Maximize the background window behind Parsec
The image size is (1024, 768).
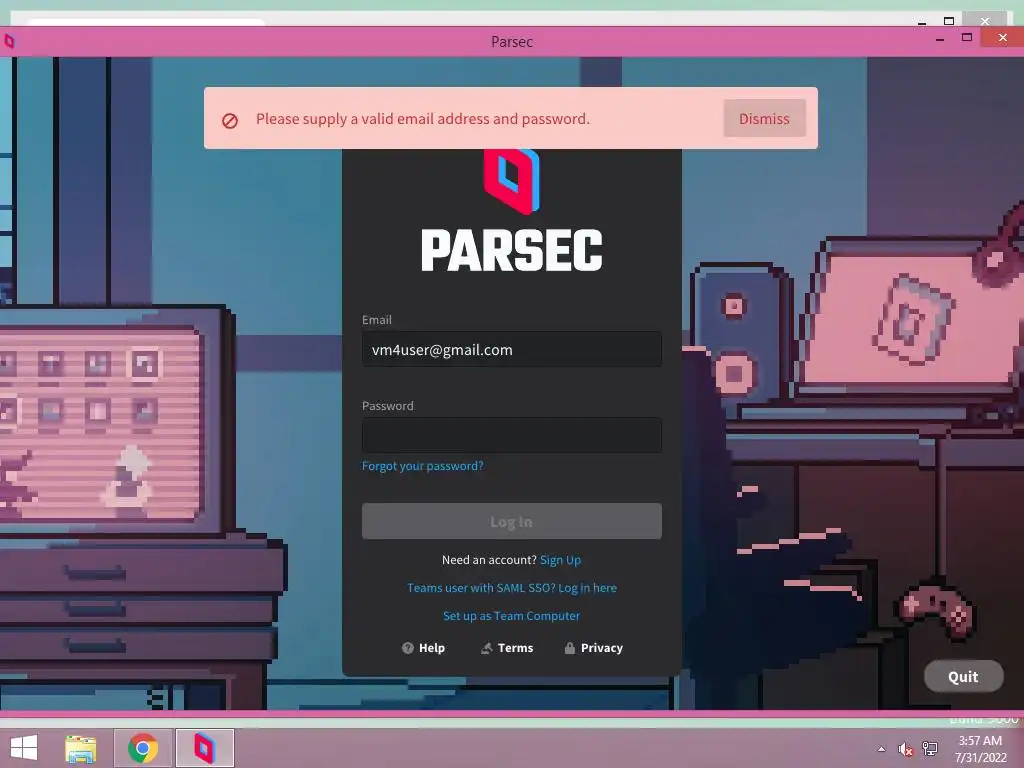pyautogui.click(x=949, y=21)
